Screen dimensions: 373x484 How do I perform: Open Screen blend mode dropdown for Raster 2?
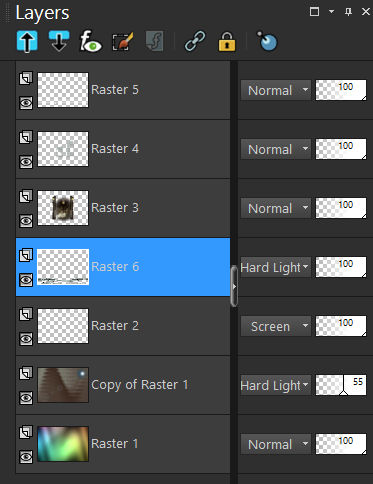click(x=276, y=326)
